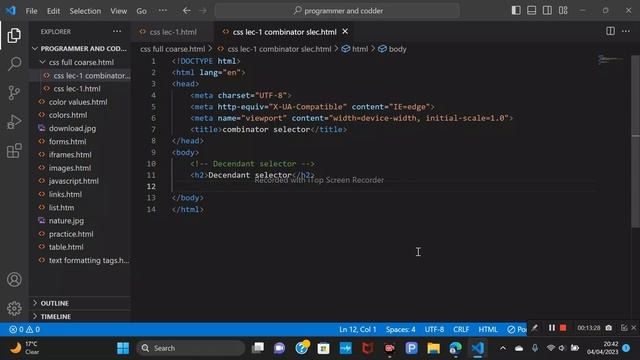Image resolution: width=640 pixels, height=360 pixels.
Task: Open color values.html file
Action: click(81, 102)
